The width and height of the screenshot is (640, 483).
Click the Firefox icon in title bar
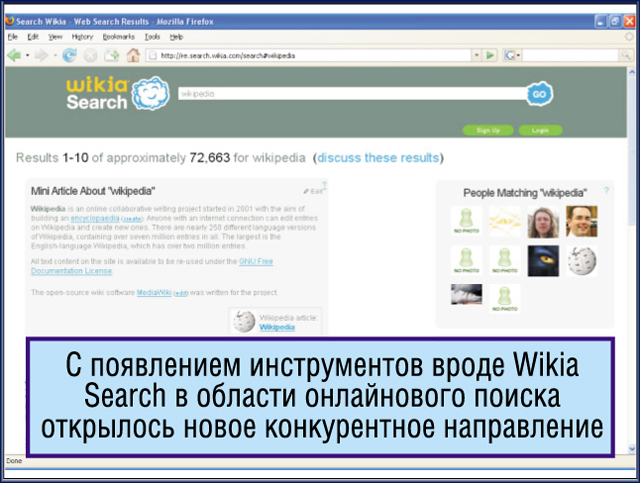[x=9, y=21]
